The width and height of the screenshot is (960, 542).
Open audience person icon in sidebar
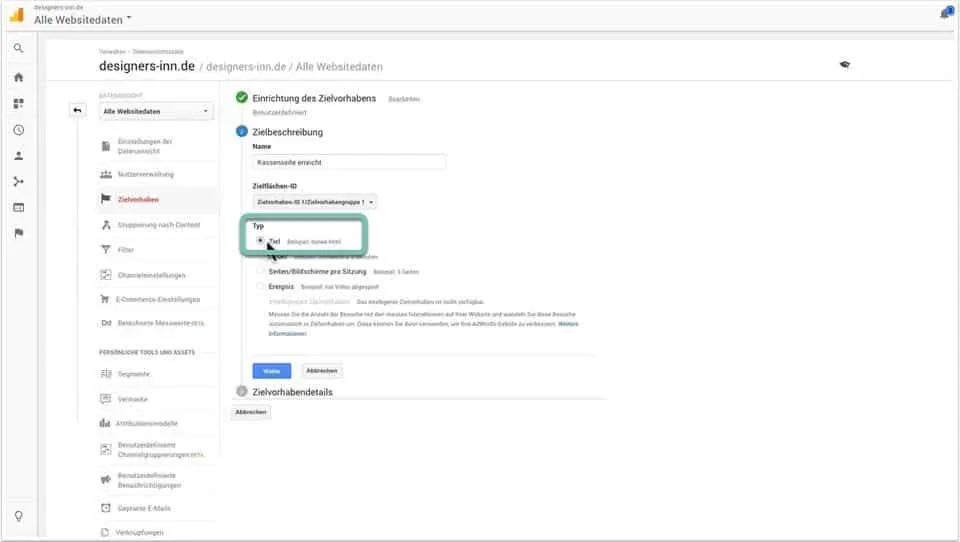pyautogui.click(x=18, y=156)
